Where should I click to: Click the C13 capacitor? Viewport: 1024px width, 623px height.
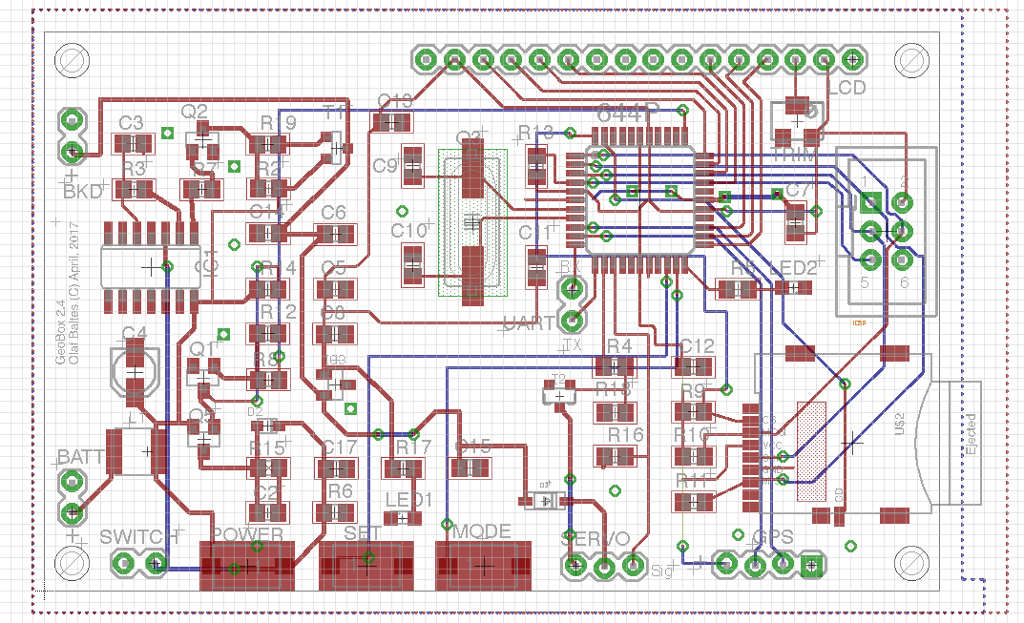point(392,122)
